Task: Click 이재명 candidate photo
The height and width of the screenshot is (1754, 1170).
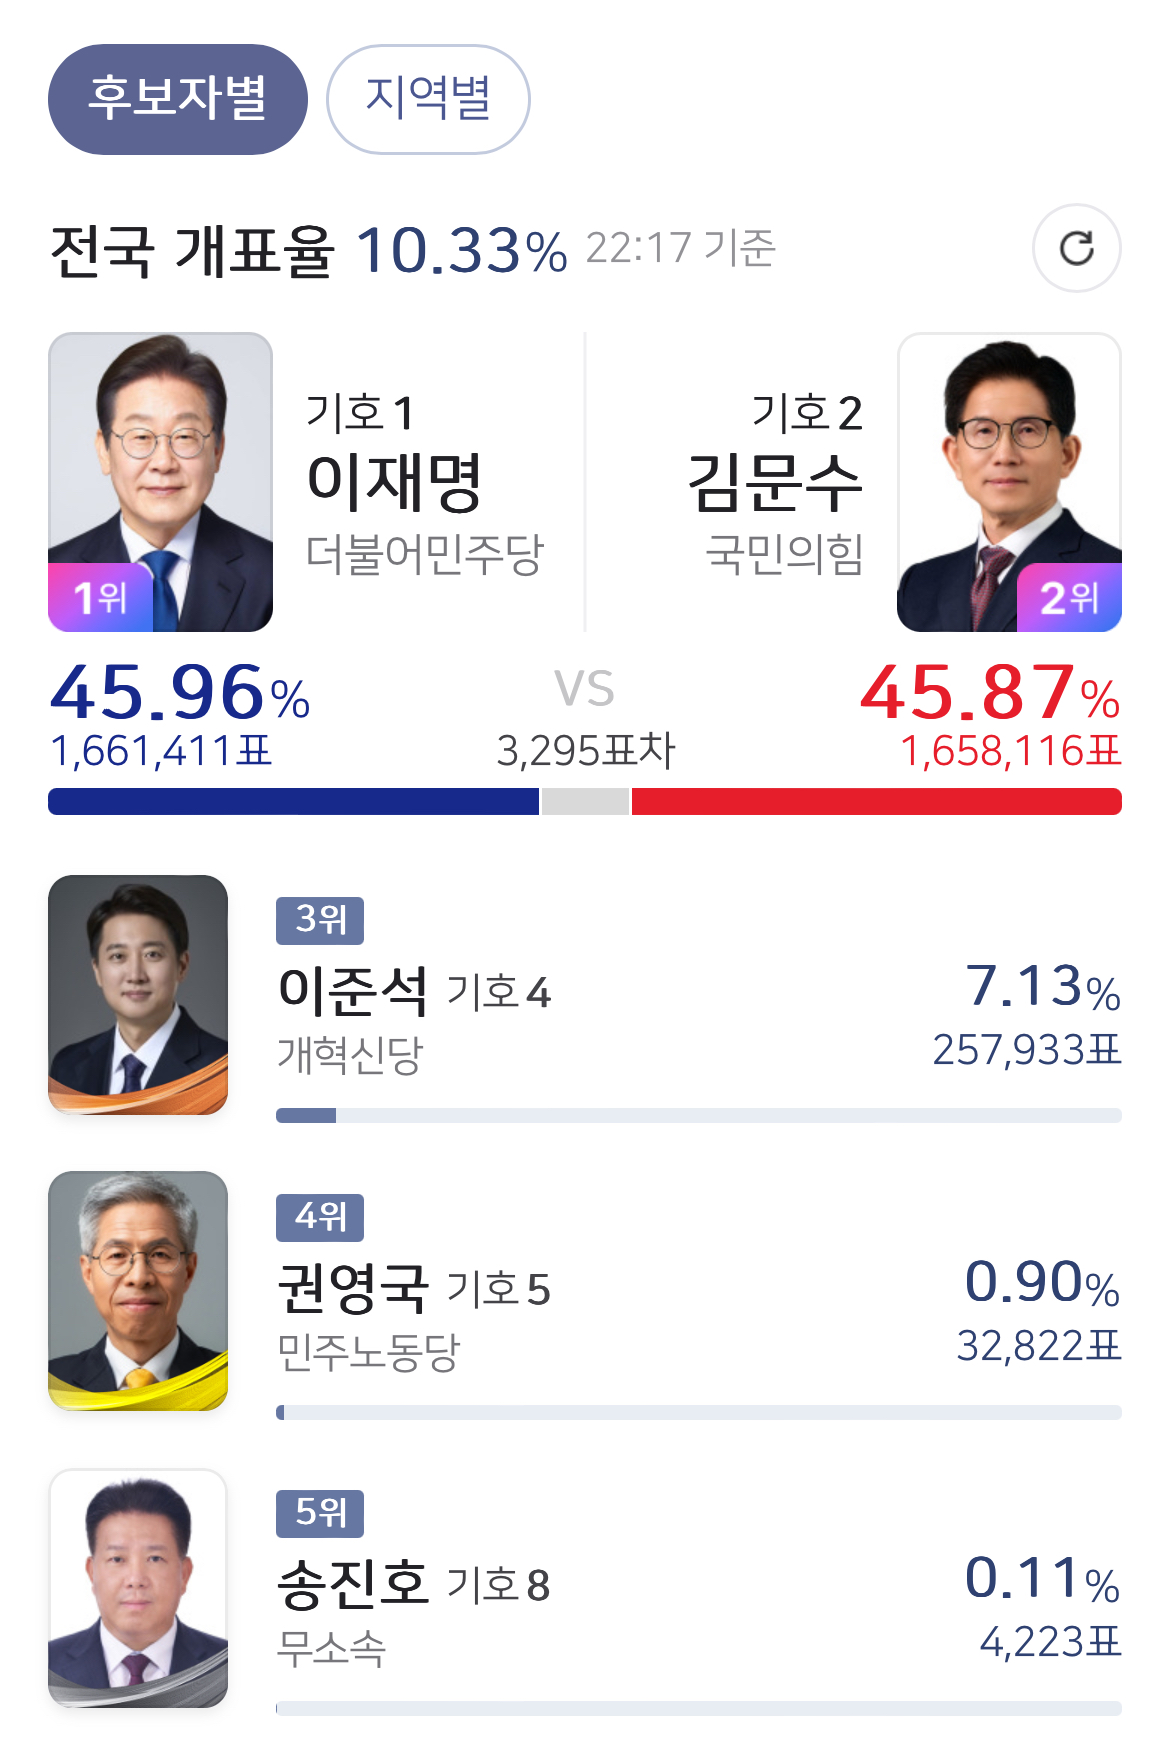Action: [x=160, y=460]
